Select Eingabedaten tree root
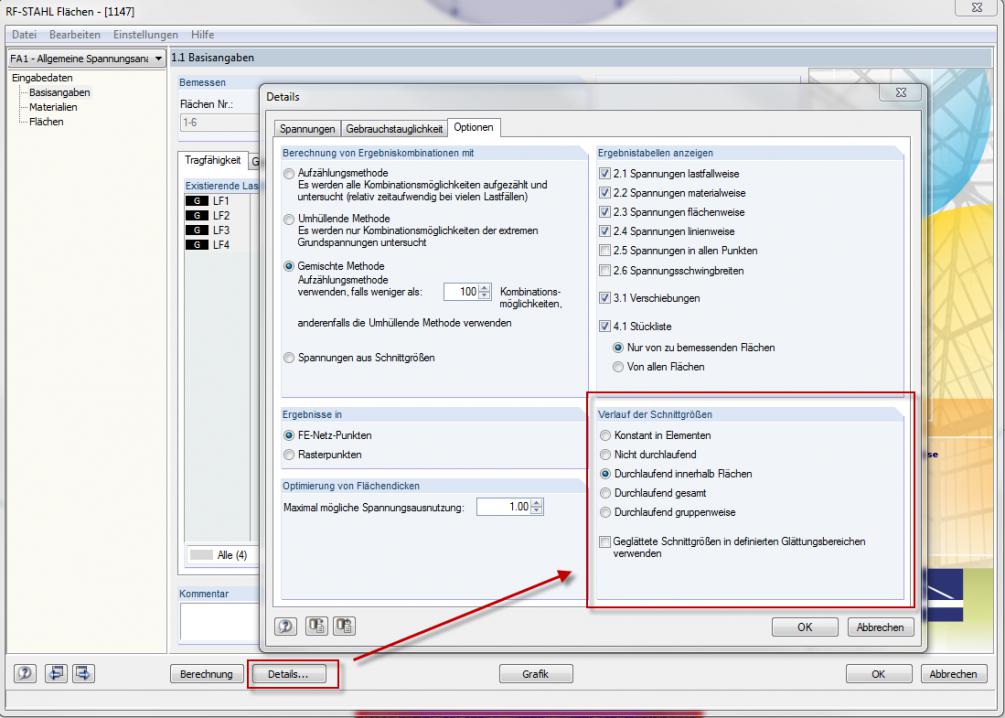The image size is (1005, 718). click(42, 78)
